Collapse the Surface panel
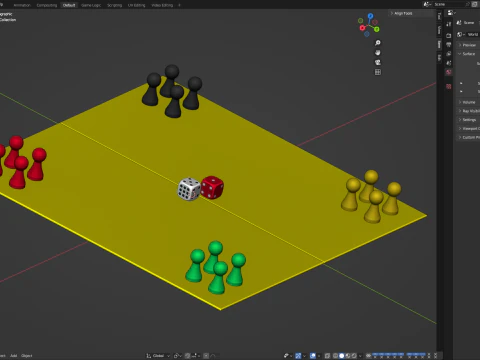 click(x=468, y=54)
